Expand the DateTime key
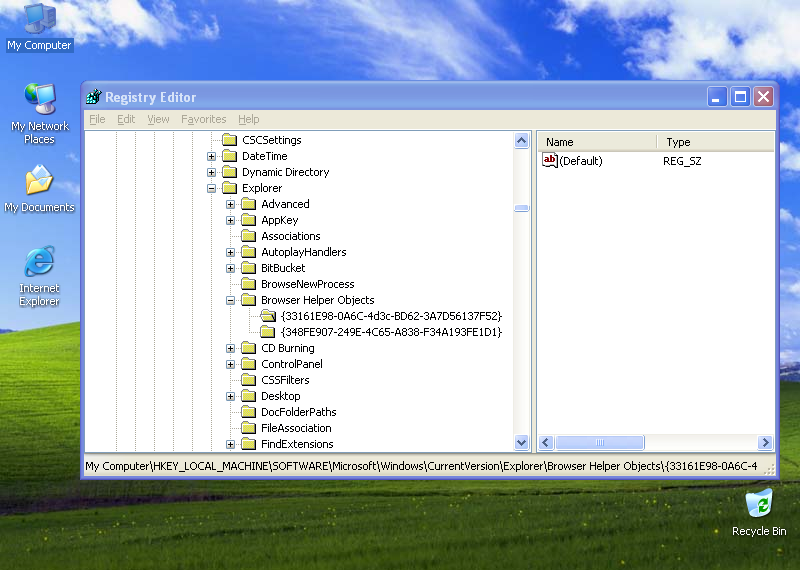This screenshot has height=570, width=800. tap(211, 156)
